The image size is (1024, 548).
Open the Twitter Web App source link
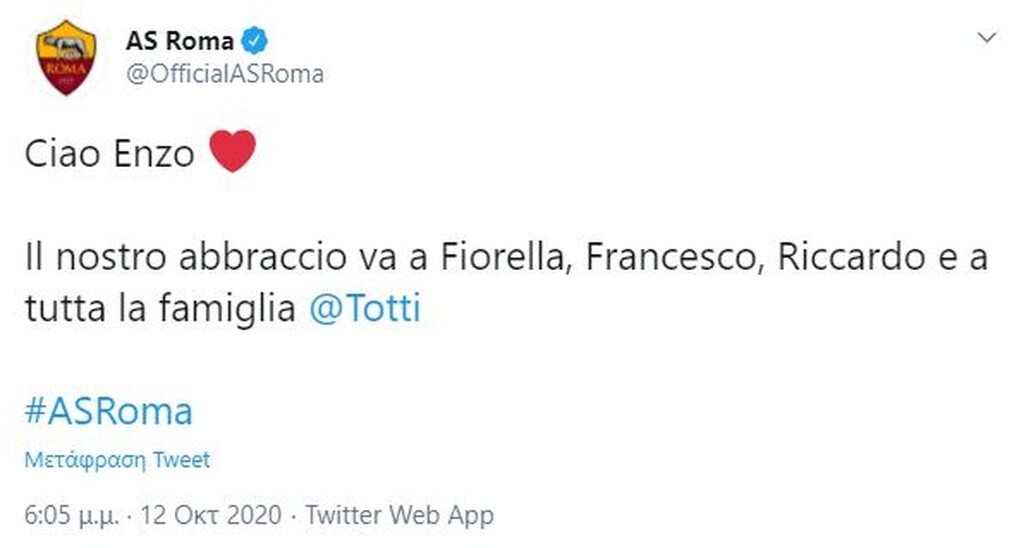(x=400, y=516)
